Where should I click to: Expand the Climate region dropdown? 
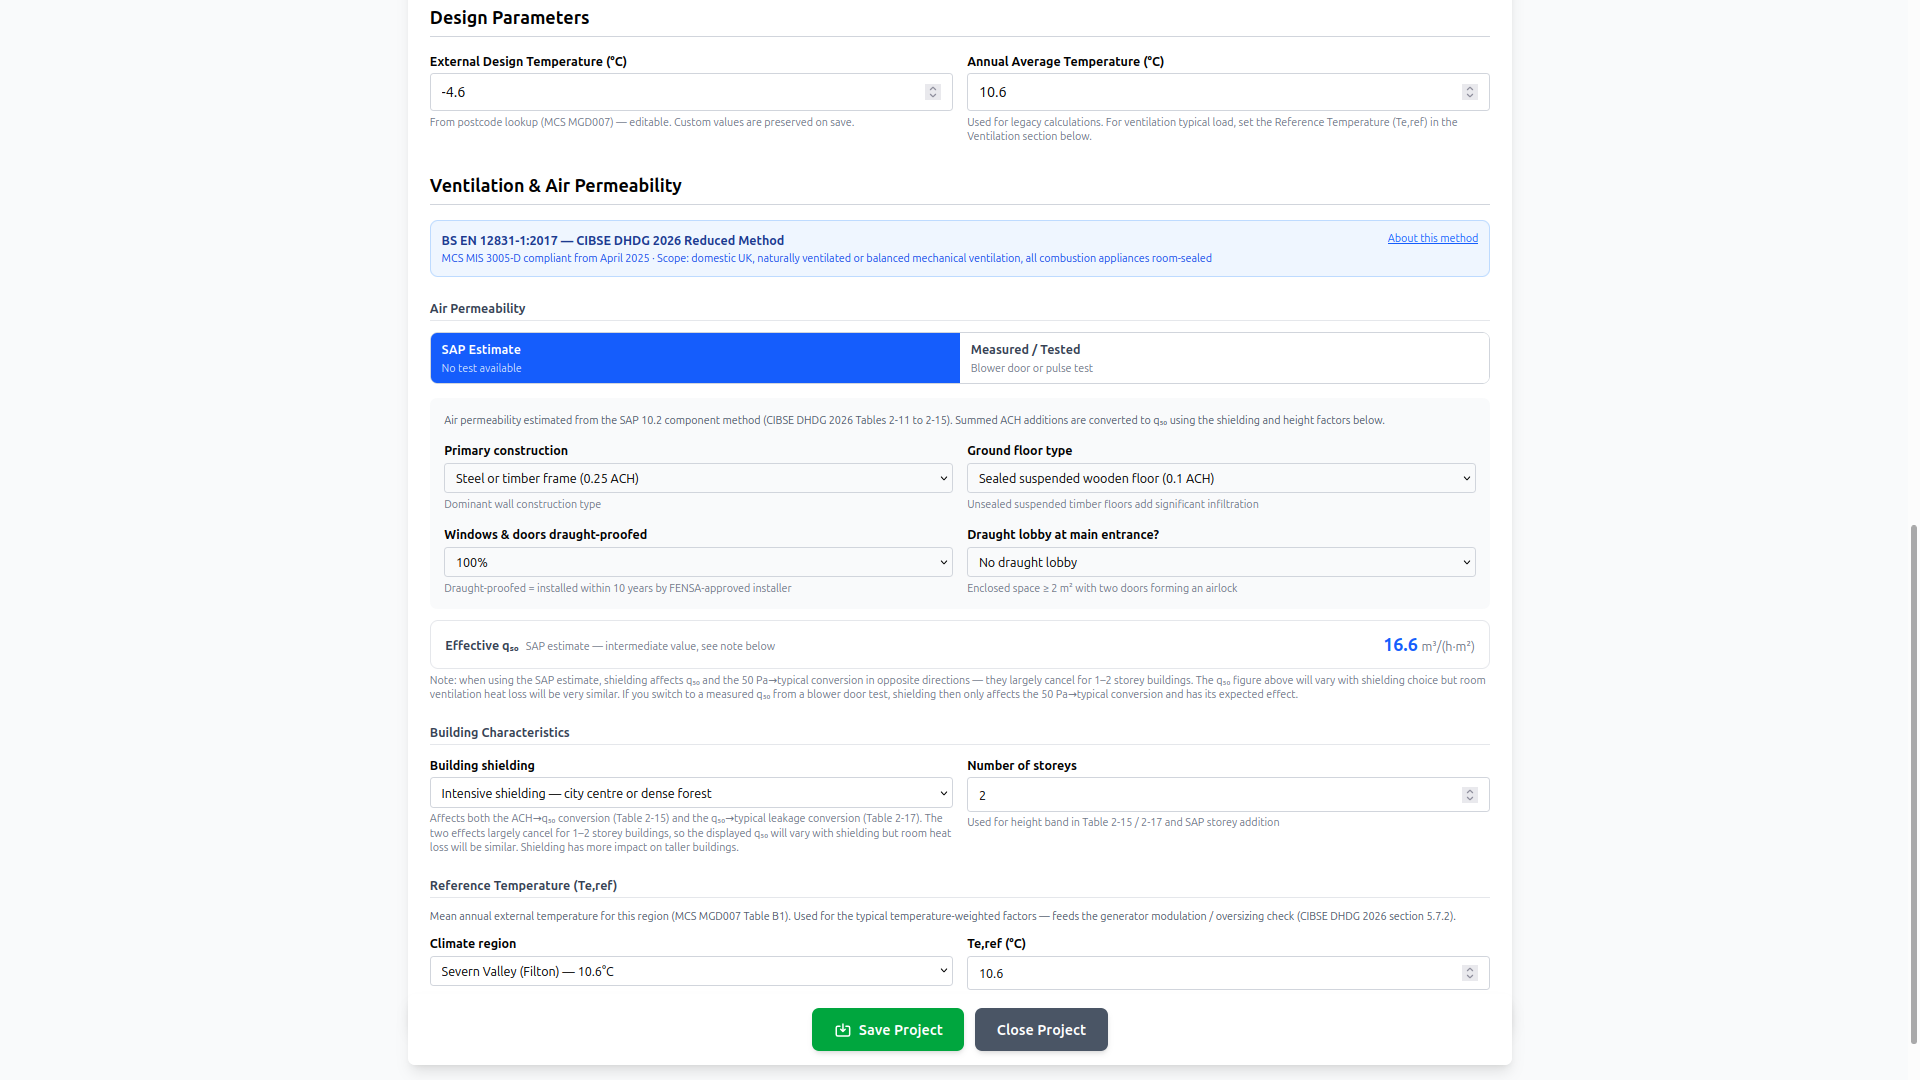coord(690,971)
